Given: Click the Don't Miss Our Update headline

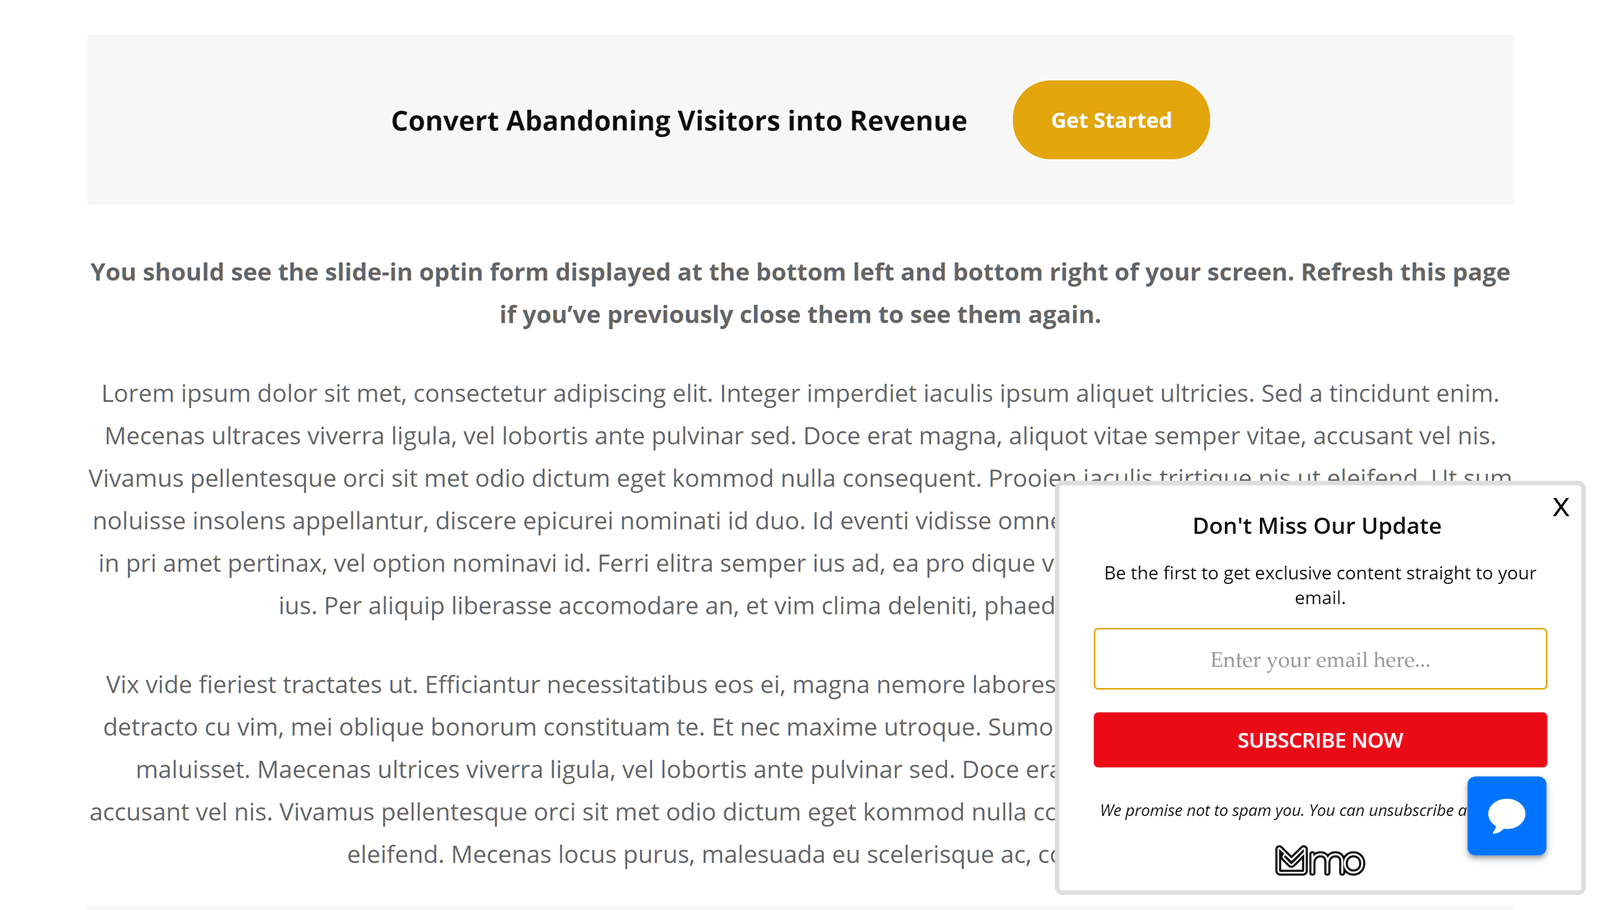Looking at the screenshot, I should tap(1316, 526).
